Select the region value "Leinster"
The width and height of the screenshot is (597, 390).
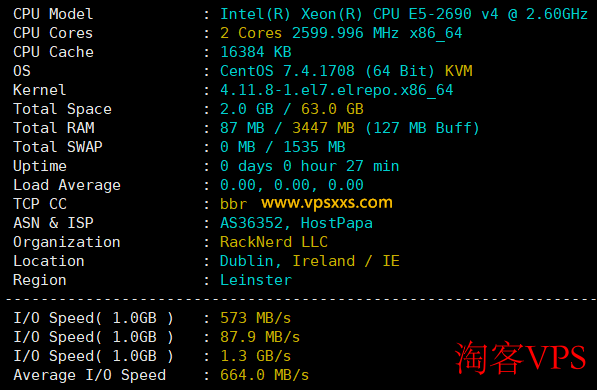[x=256, y=280]
